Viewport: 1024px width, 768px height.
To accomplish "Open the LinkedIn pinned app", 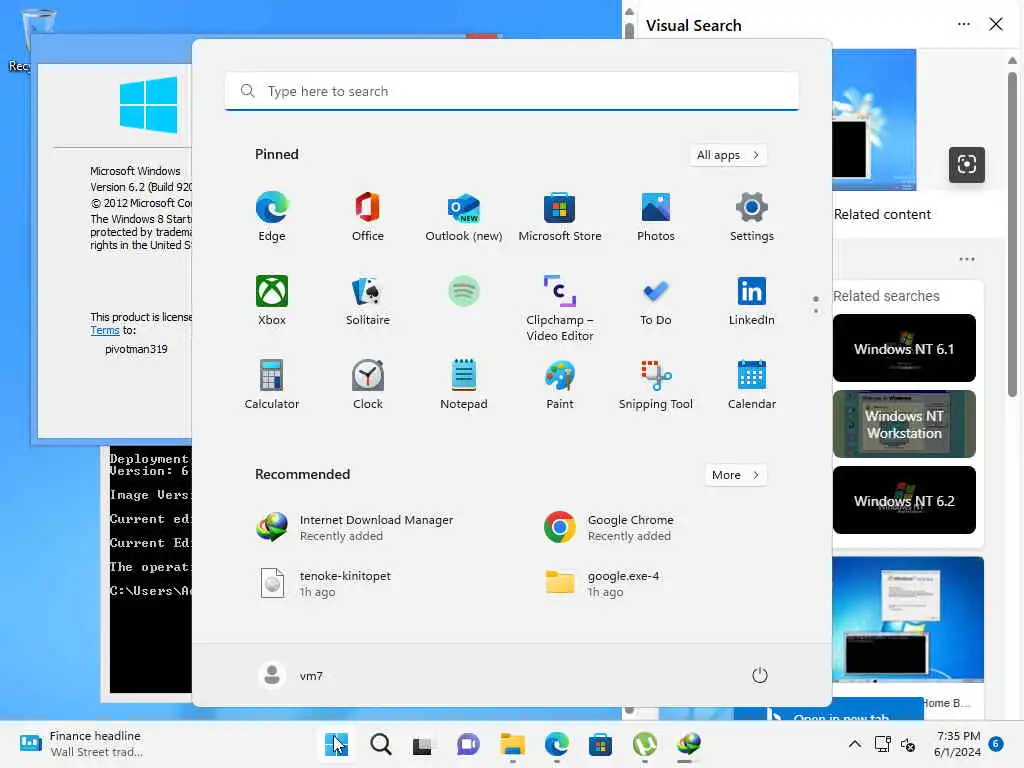I will 752,301.
